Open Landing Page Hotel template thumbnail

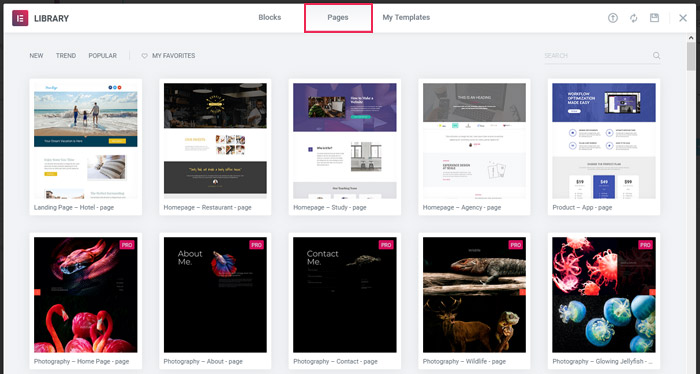pos(86,141)
